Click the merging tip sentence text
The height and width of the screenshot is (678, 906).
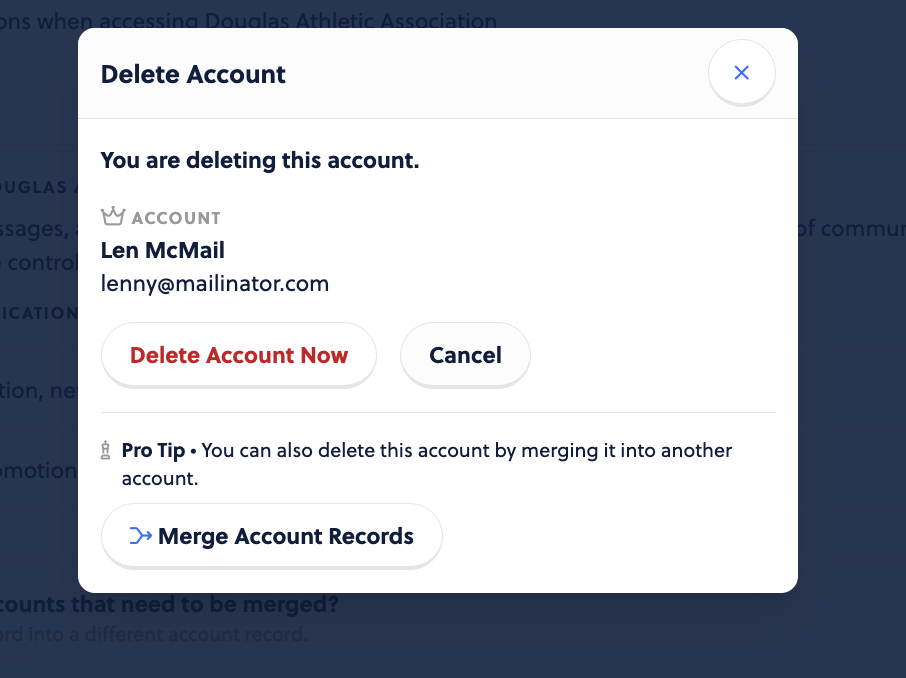[x=426, y=464]
